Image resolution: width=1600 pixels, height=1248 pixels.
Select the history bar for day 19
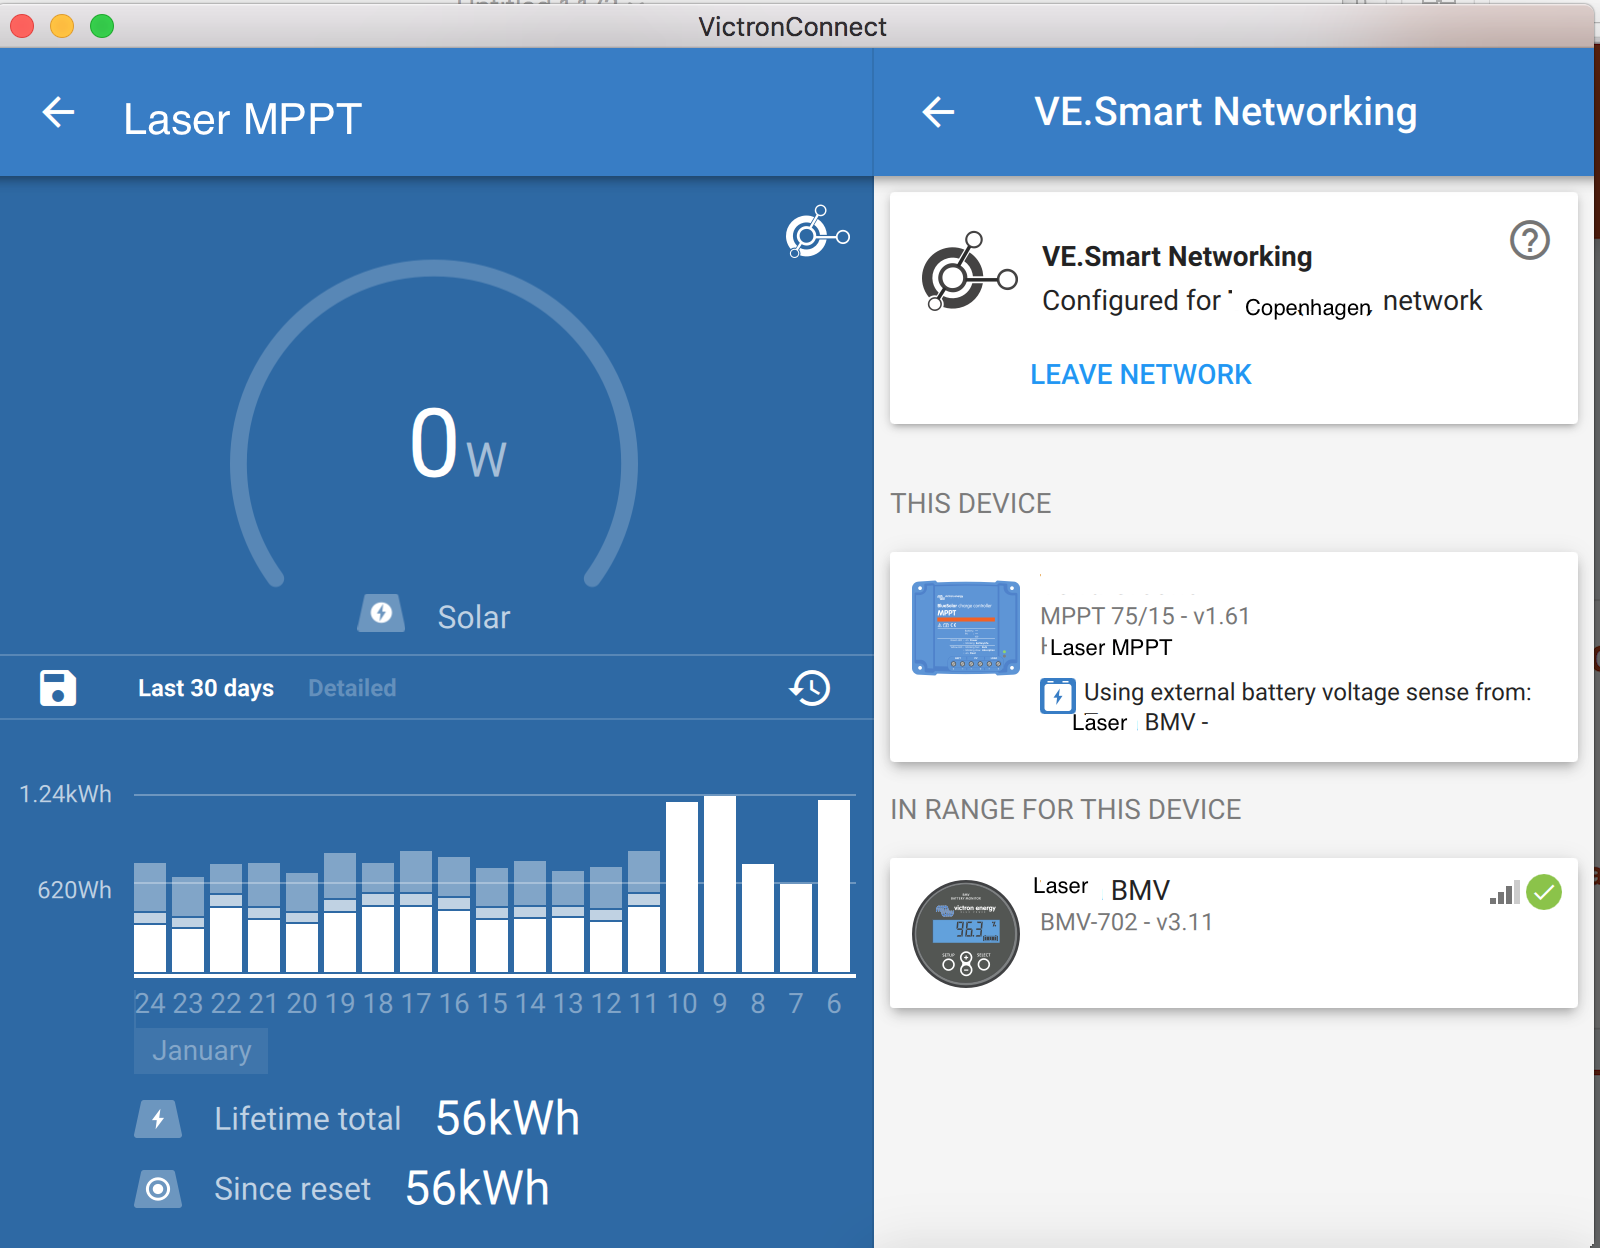[x=340, y=913]
